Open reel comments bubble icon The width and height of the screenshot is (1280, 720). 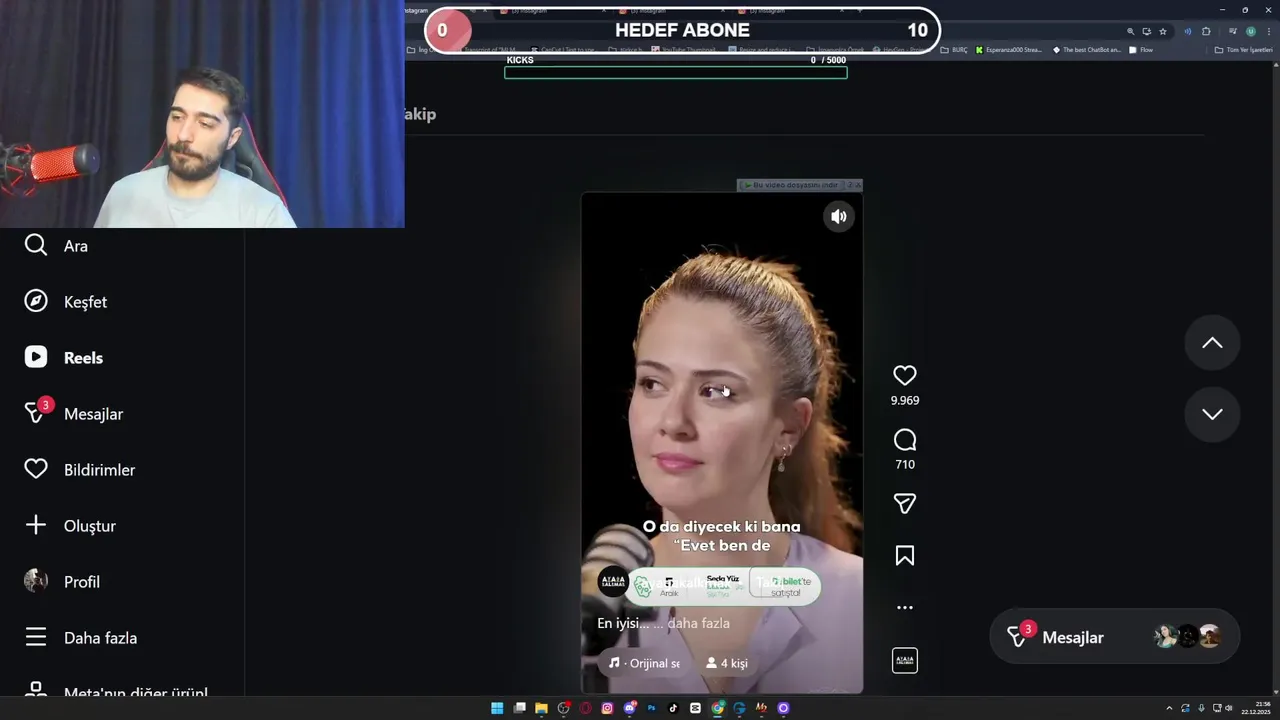pyautogui.click(x=905, y=440)
